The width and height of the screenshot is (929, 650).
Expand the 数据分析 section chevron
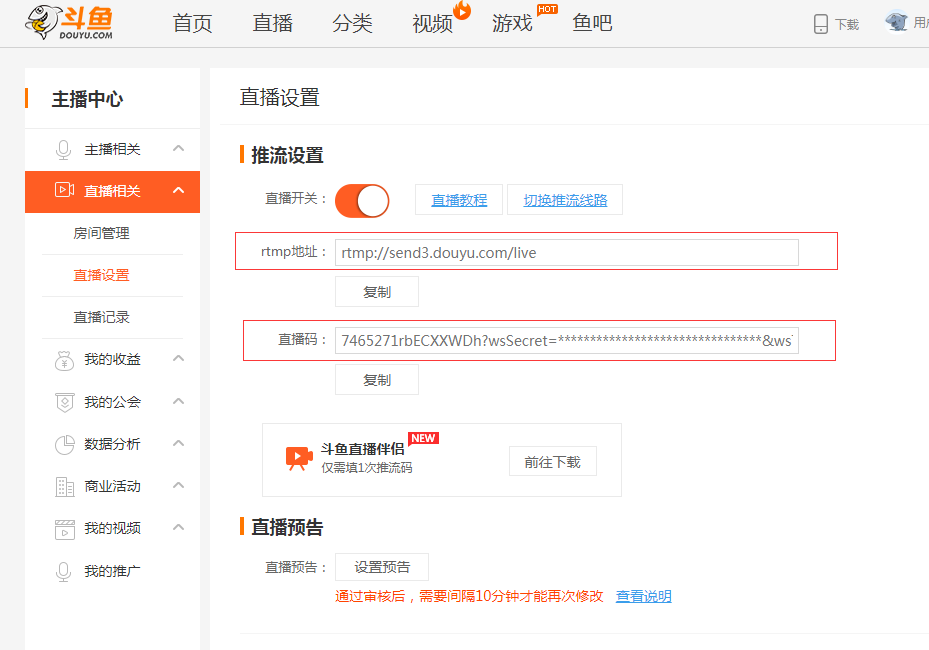click(x=179, y=443)
